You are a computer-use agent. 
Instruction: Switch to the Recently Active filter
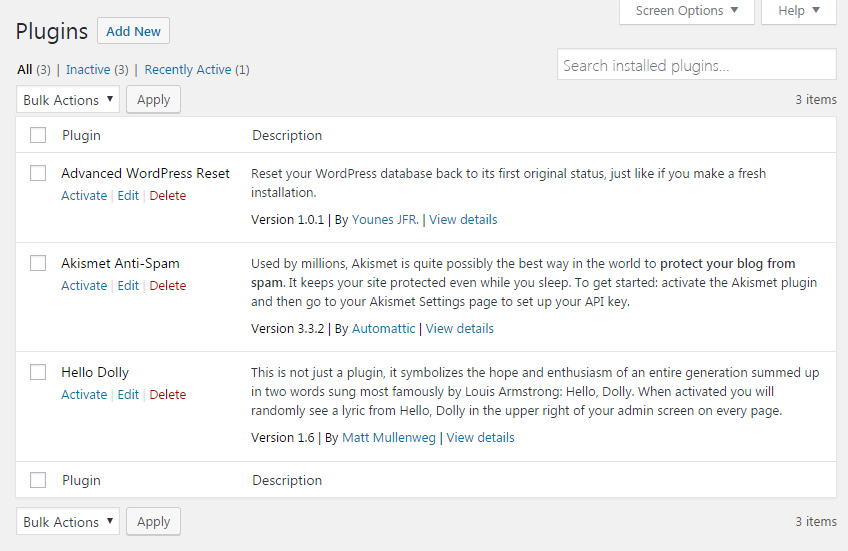[188, 70]
